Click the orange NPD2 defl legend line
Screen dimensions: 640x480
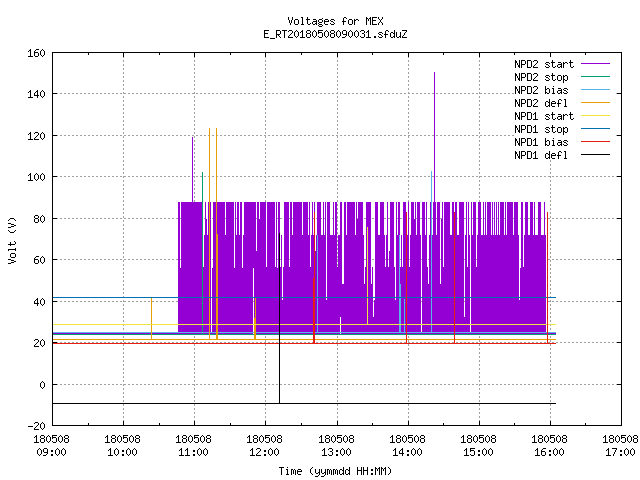tap(596, 102)
